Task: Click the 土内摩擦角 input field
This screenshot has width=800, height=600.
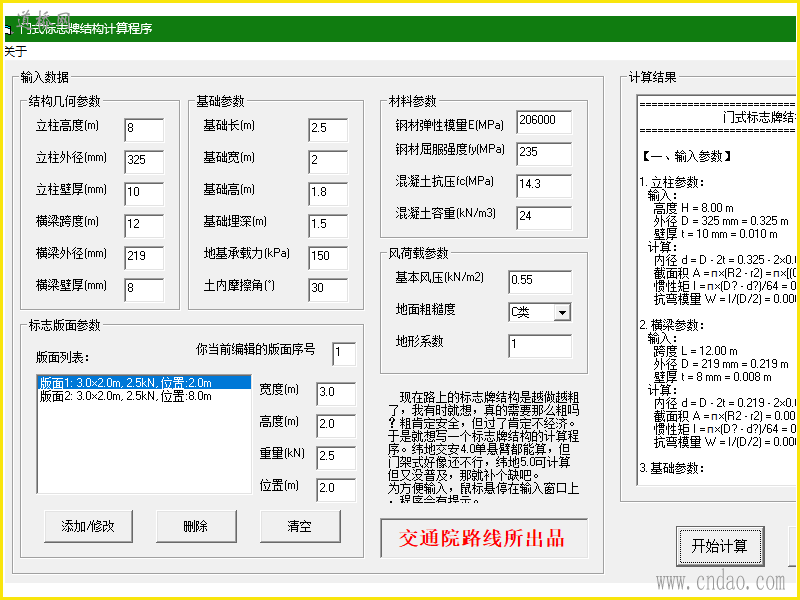Action: (x=328, y=290)
